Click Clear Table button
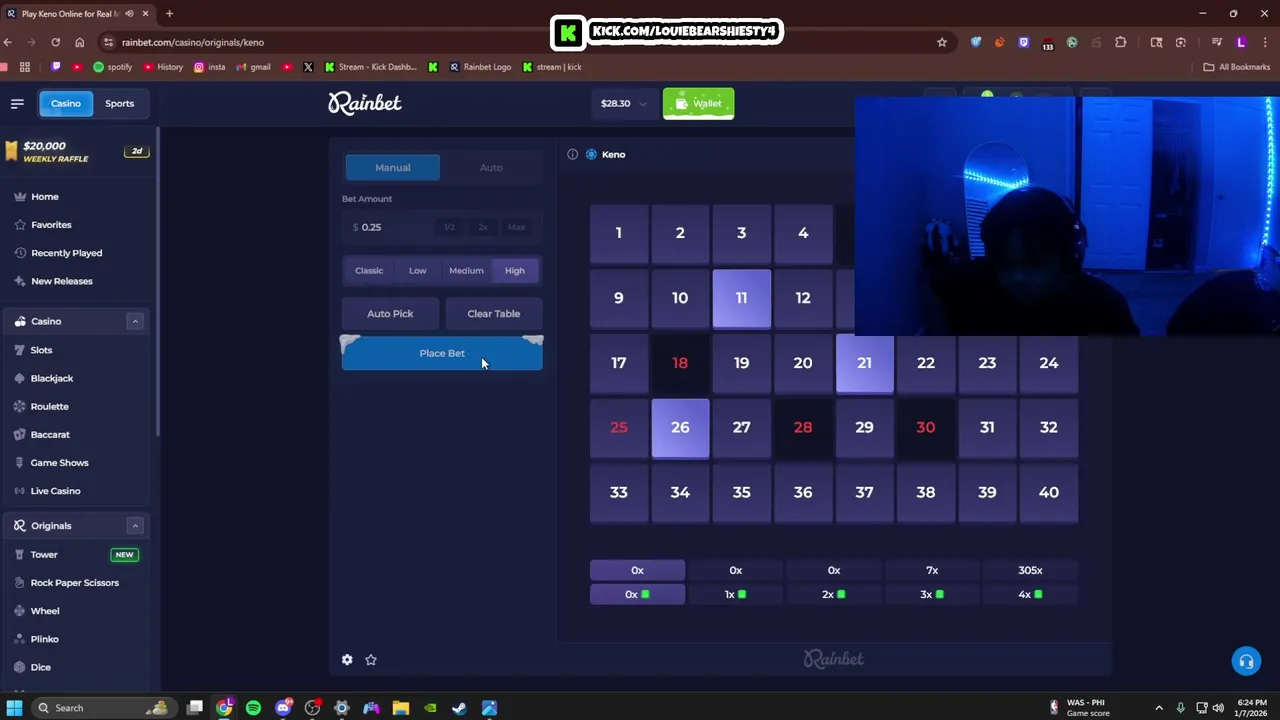The image size is (1280, 720). 494,314
